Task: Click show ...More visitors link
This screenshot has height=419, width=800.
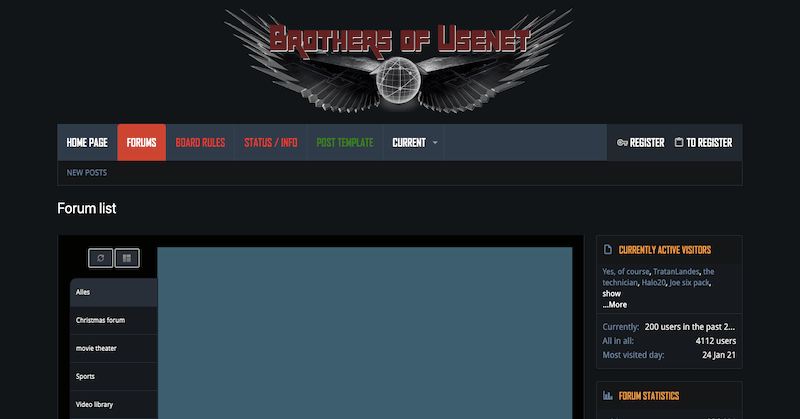Action: [614, 299]
